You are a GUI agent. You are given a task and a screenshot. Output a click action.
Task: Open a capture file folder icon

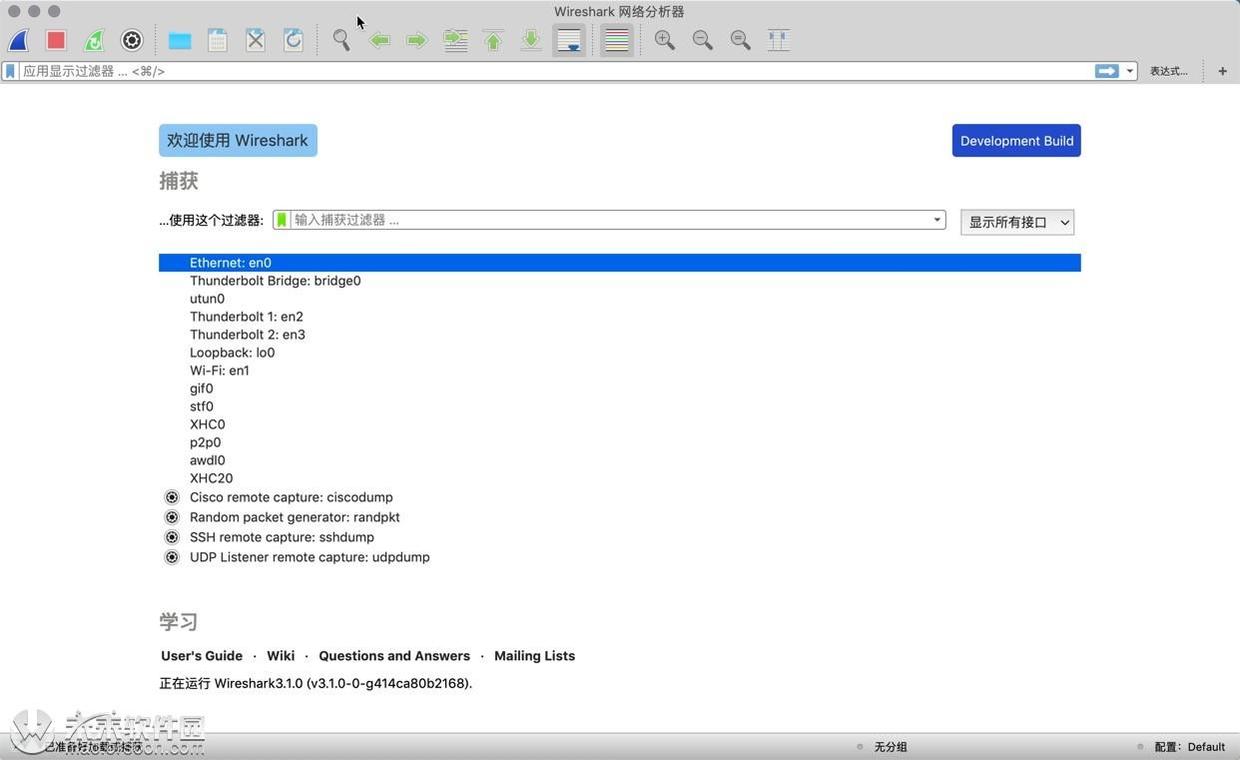[180, 41]
